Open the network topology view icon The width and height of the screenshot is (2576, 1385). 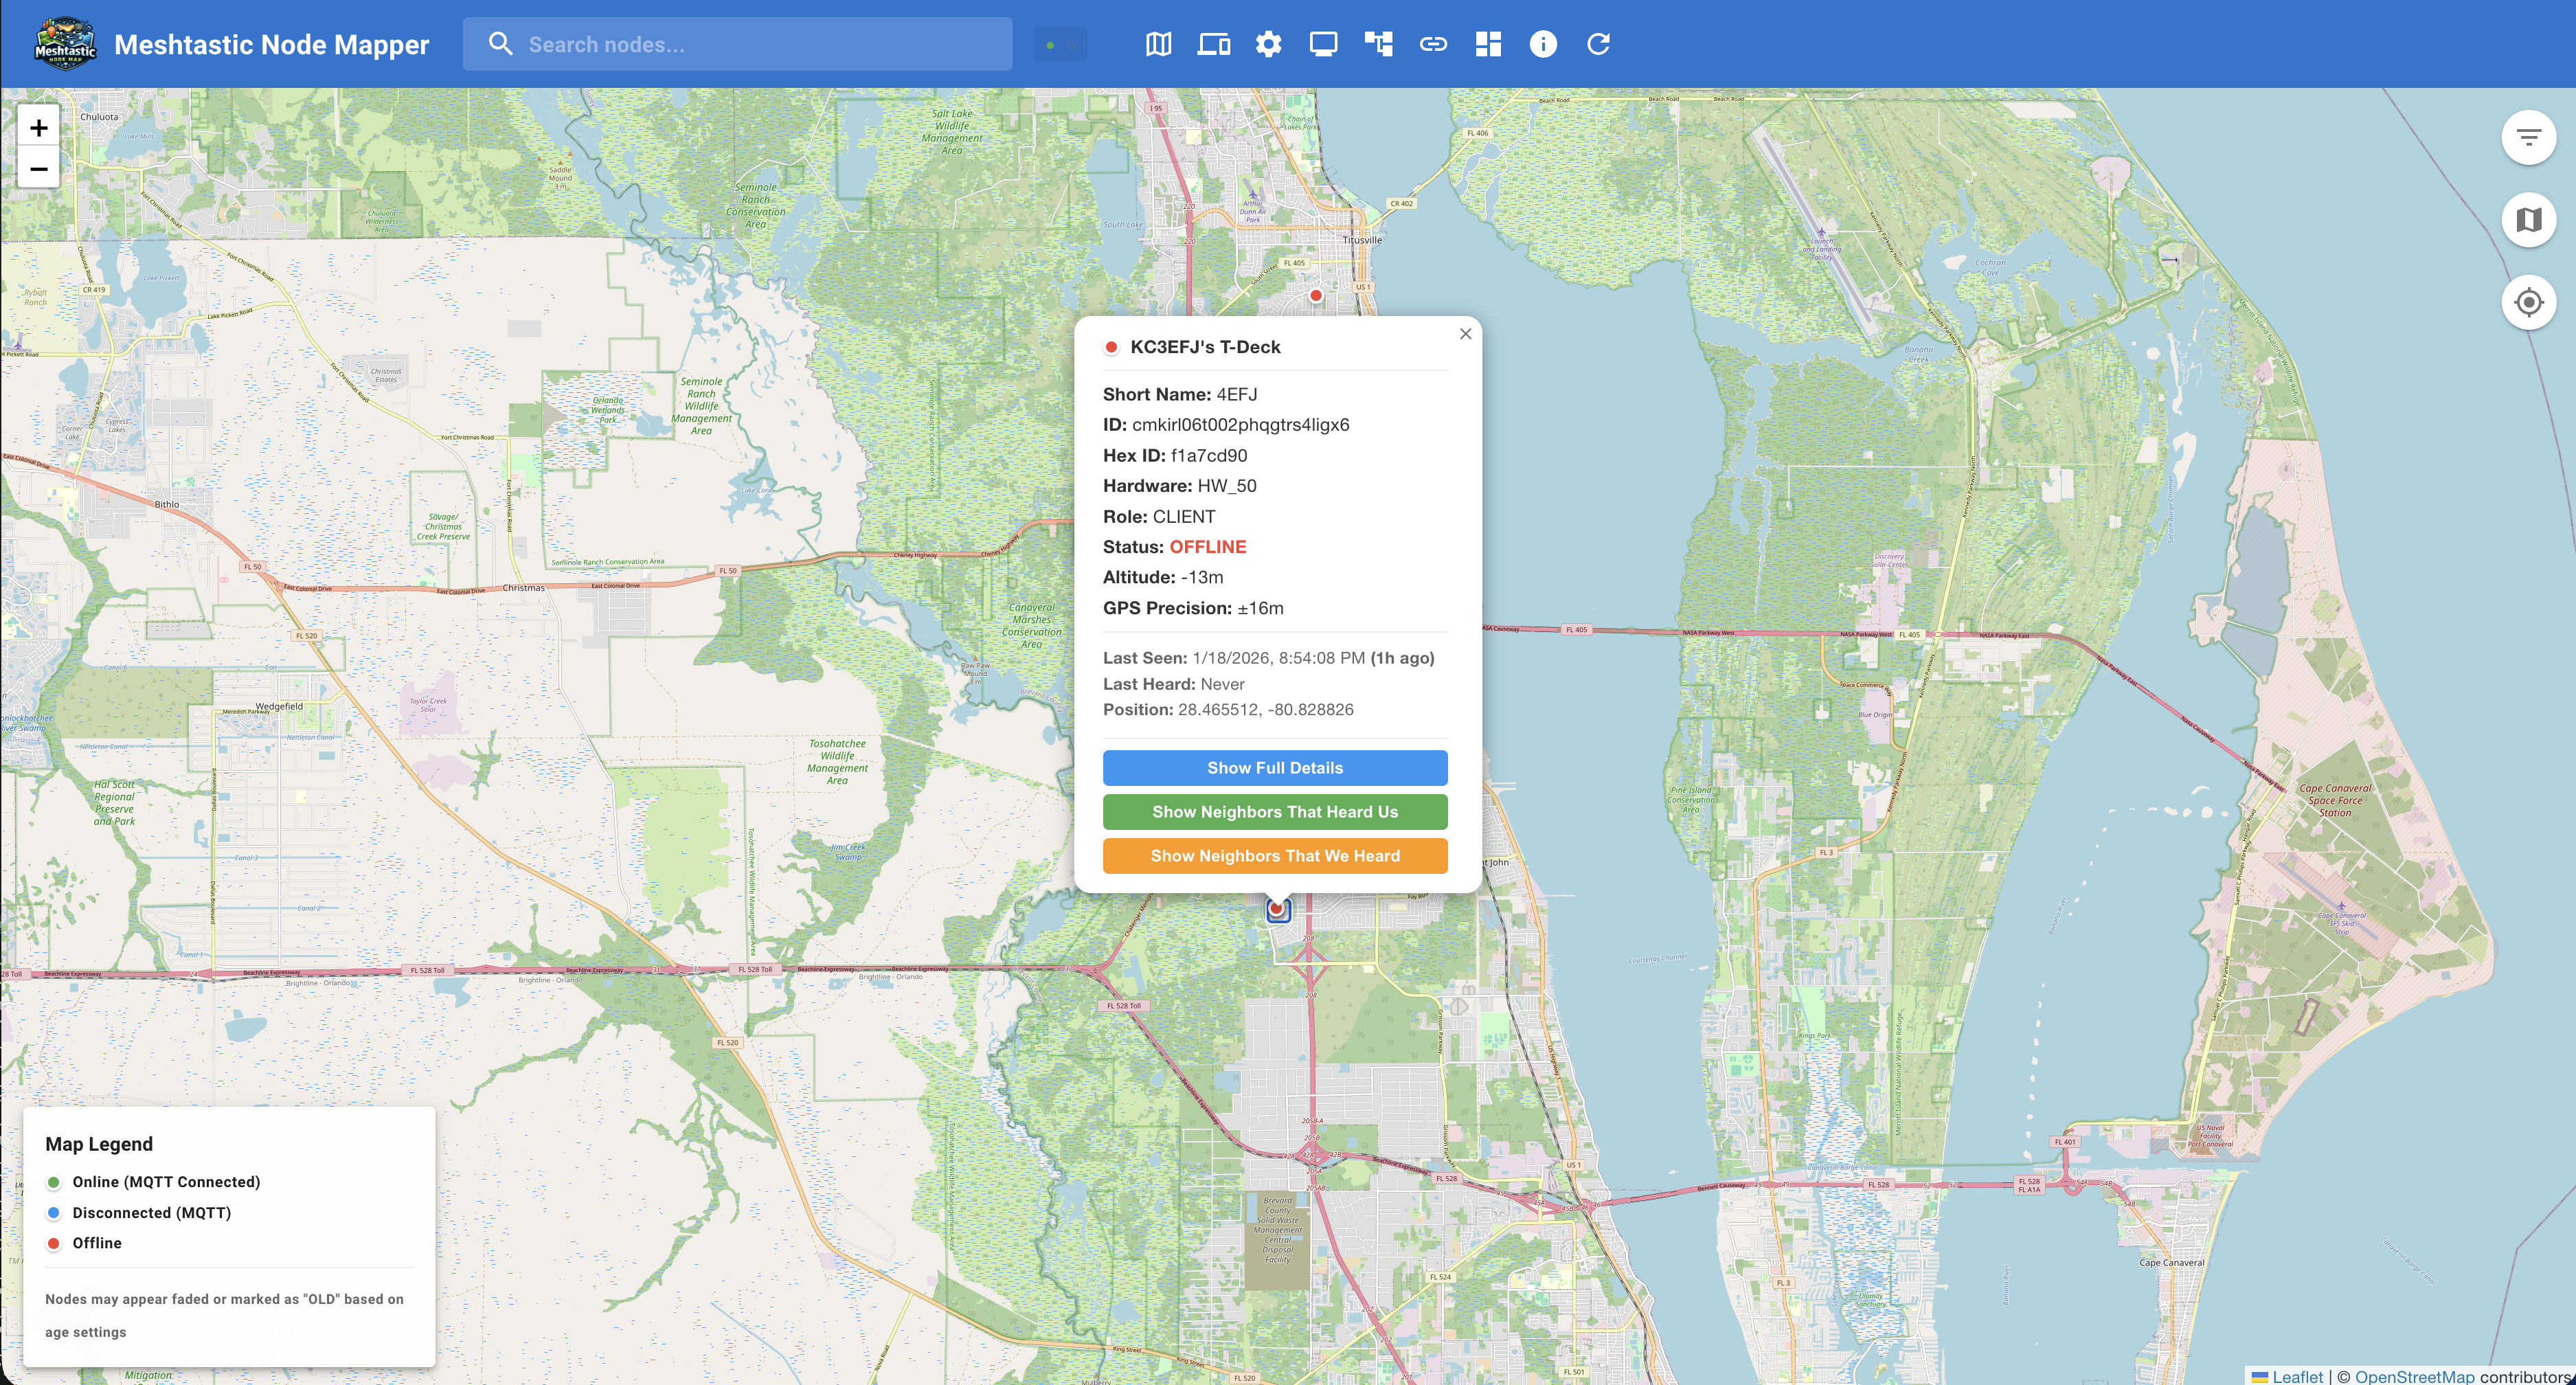(1378, 44)
